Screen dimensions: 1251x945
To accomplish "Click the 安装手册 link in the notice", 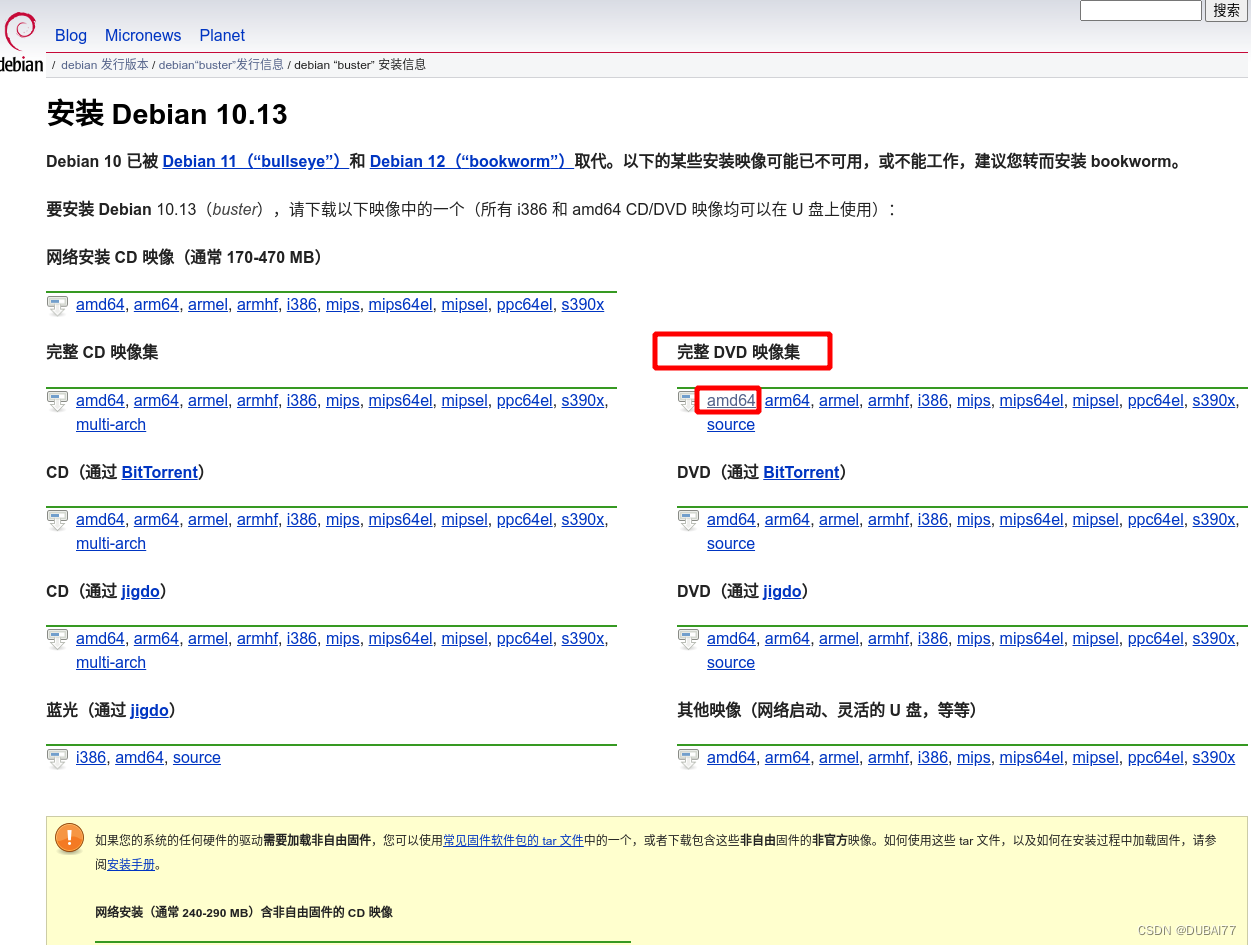I will [x=131, y=864].
